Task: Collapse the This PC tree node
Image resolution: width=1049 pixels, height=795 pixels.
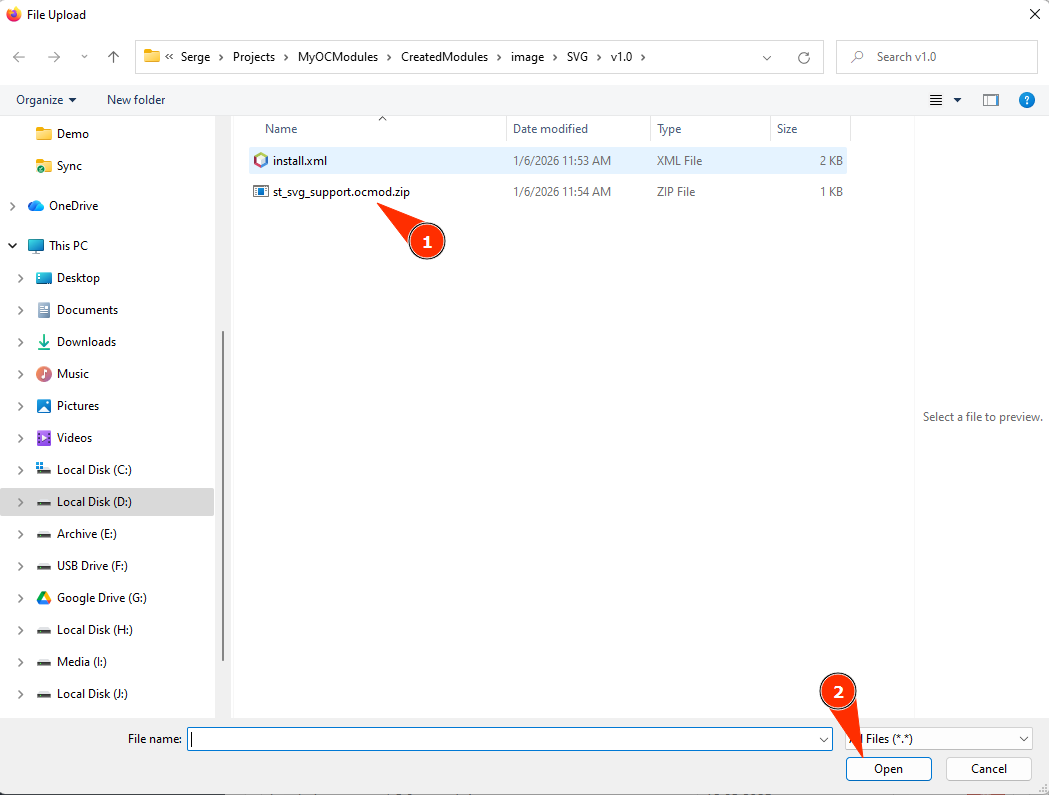Action: click(x=12, y=246)
